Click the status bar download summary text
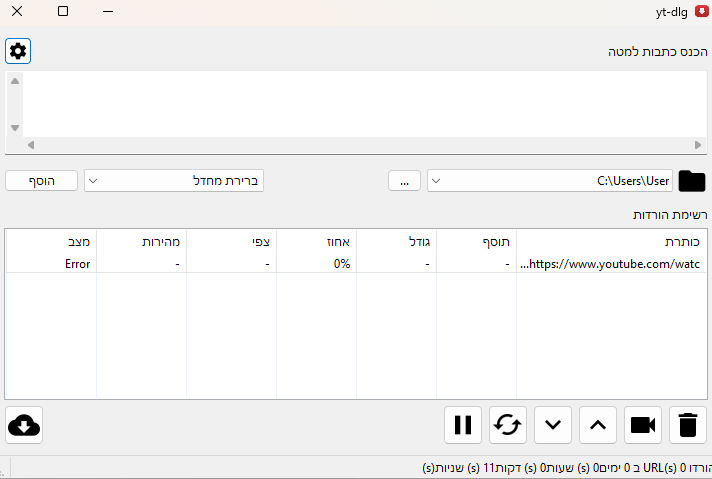 point(567,468)
